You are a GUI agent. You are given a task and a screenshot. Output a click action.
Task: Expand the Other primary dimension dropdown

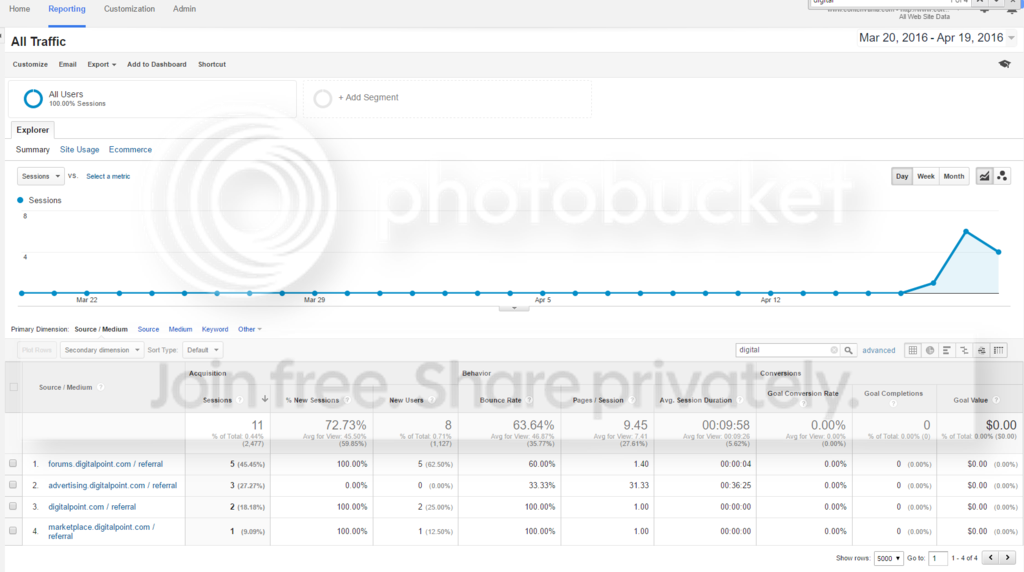tap(249, 329)
